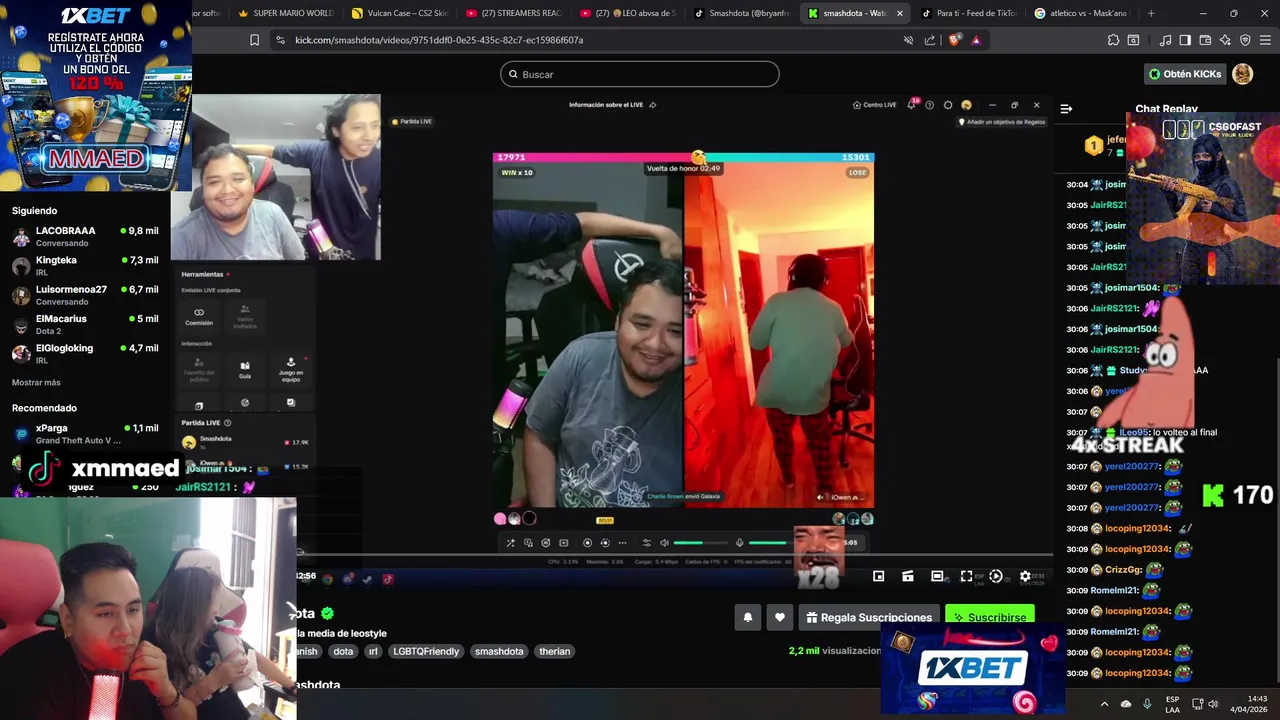Collapse the chat with the arrow icon
The width and height of the screenshot is (1280, 720).
1066,108
